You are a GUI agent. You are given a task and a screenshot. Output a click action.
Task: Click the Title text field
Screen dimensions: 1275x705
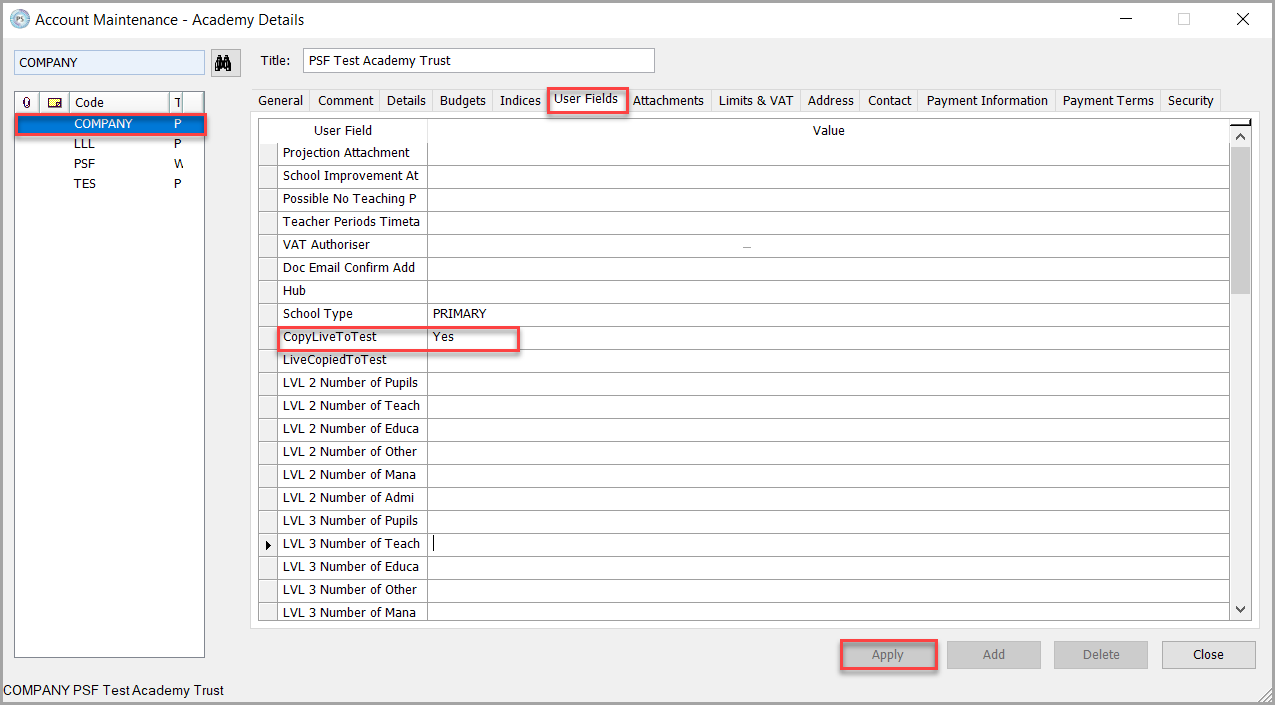478,61
